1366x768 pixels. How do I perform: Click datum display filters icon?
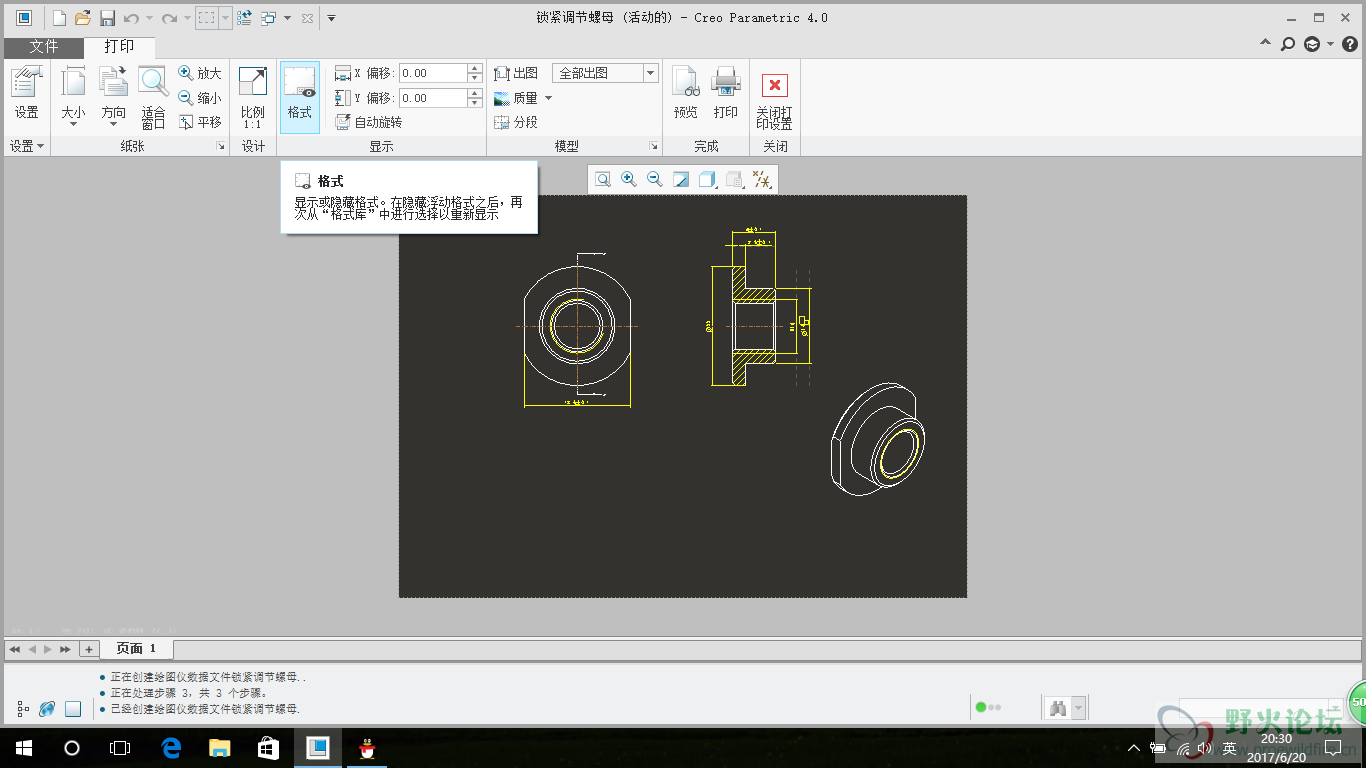(761, 179)
